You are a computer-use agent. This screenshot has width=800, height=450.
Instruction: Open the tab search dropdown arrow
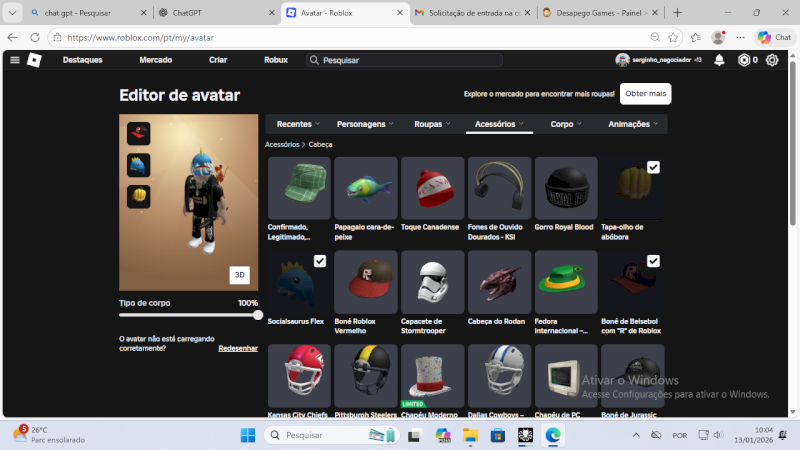(12, 13)
